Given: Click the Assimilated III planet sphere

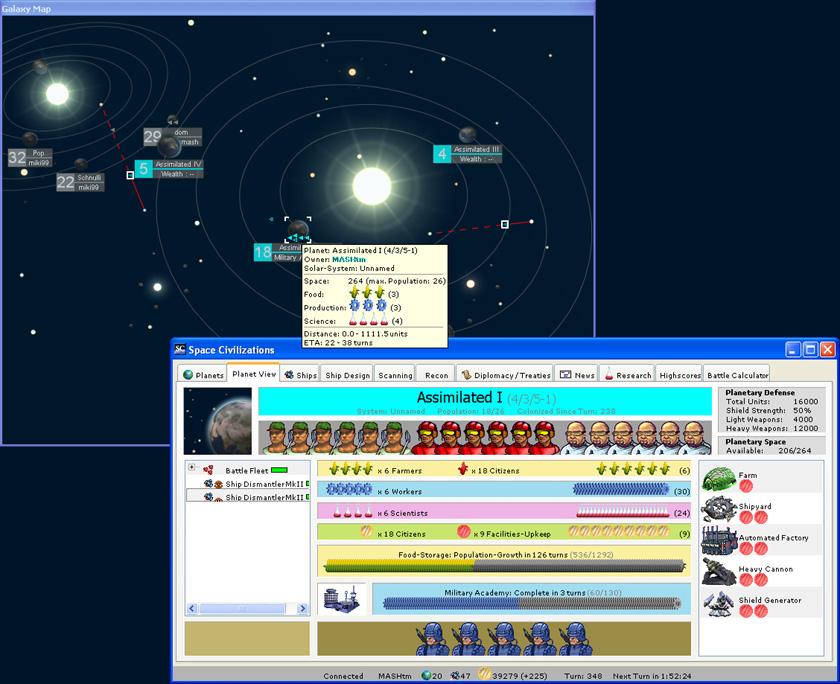Looking at the screenshot, I should [467, 135].
